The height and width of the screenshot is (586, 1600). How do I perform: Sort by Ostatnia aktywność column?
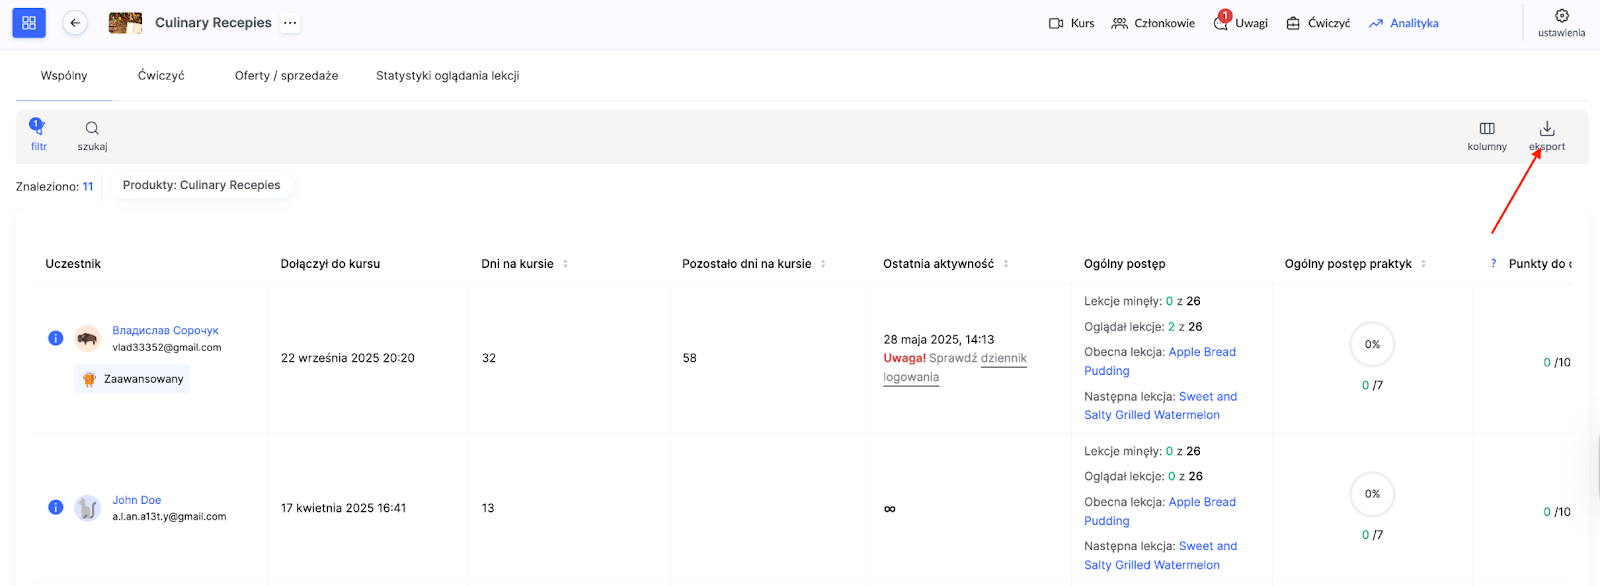[1006, 264]
